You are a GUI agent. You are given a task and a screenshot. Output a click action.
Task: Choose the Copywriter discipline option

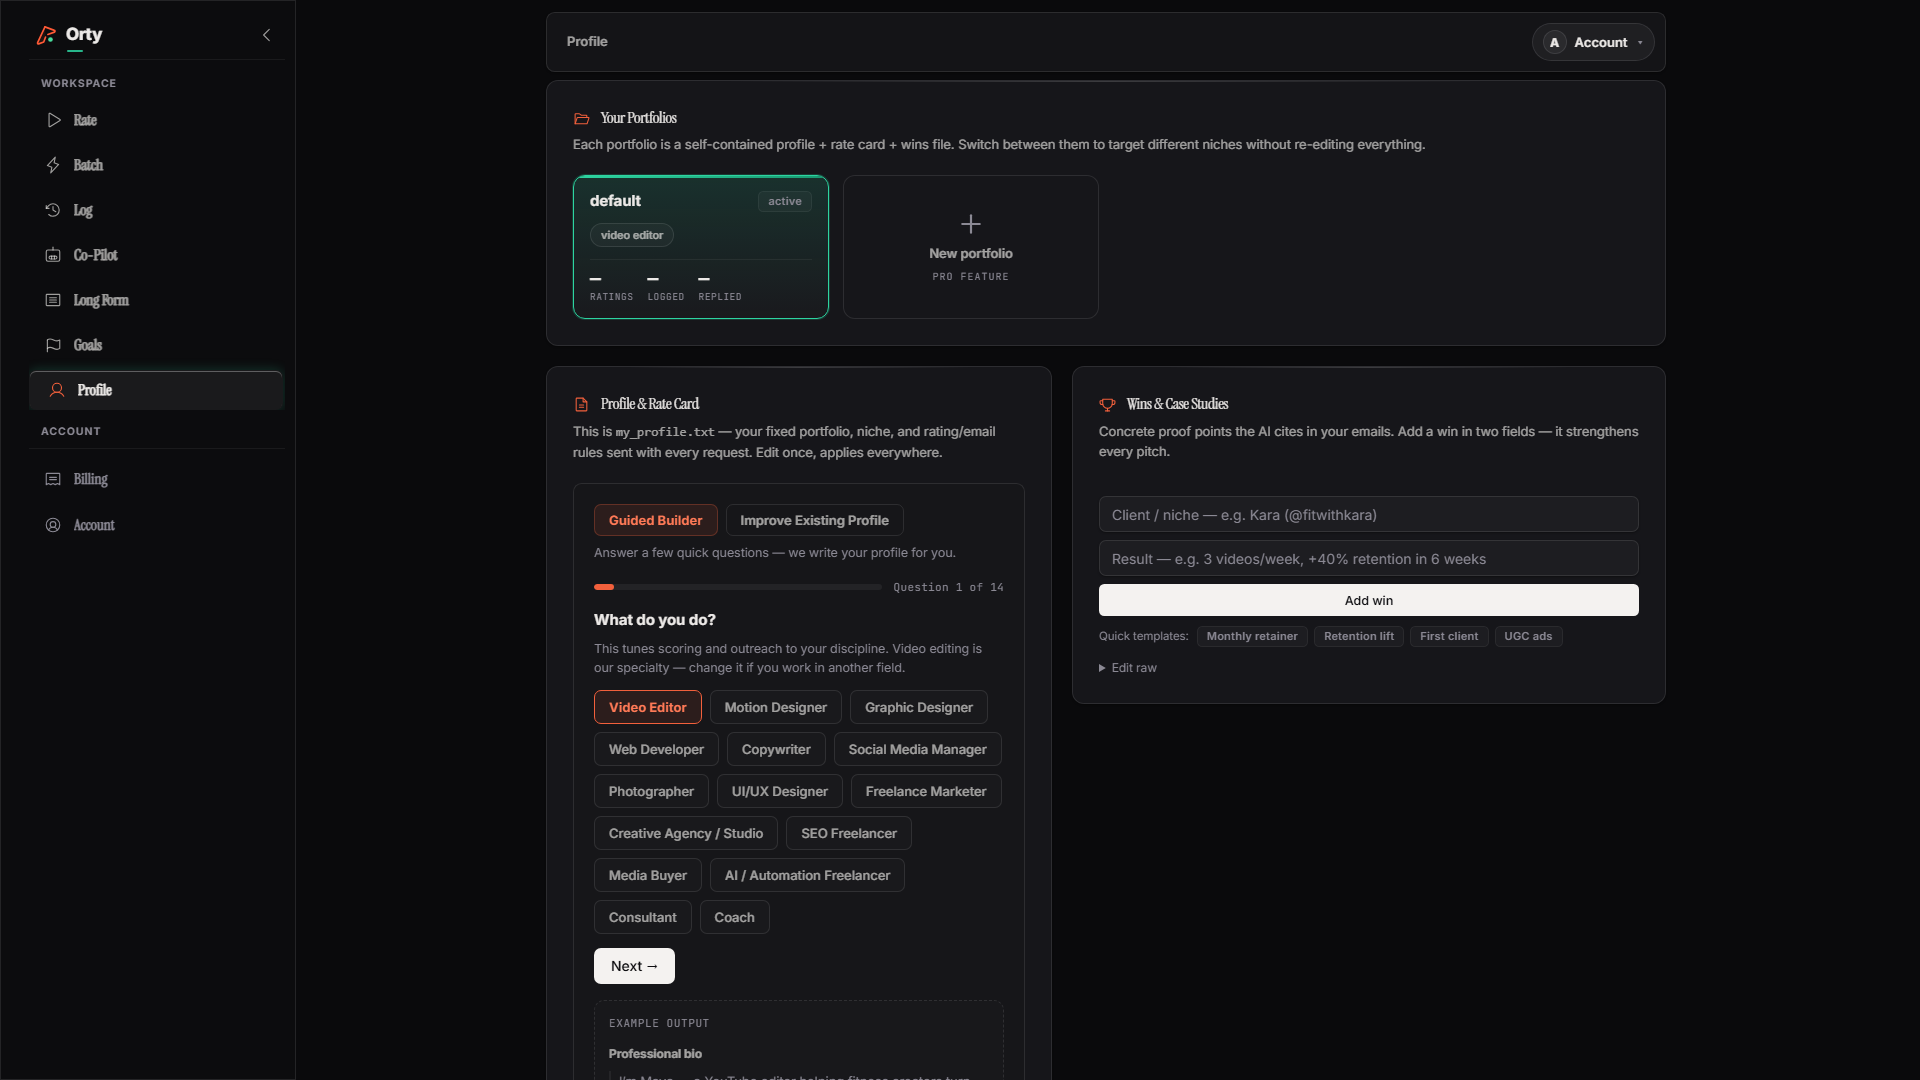[x=776, y=749]
